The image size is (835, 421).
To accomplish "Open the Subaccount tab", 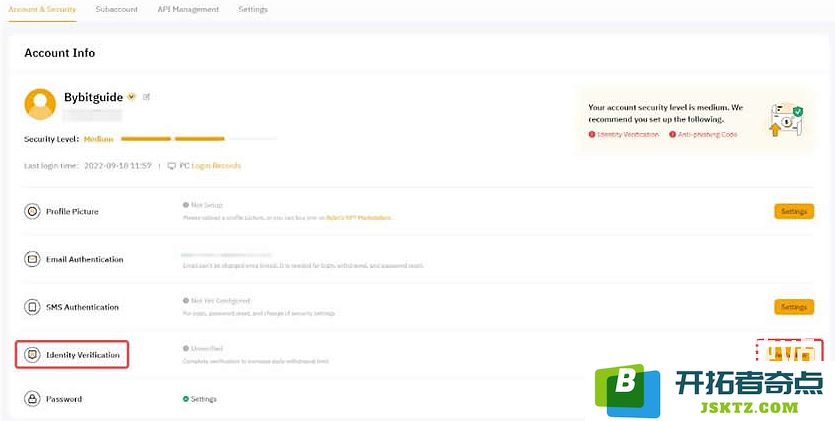I will click(x=117, y=10).
